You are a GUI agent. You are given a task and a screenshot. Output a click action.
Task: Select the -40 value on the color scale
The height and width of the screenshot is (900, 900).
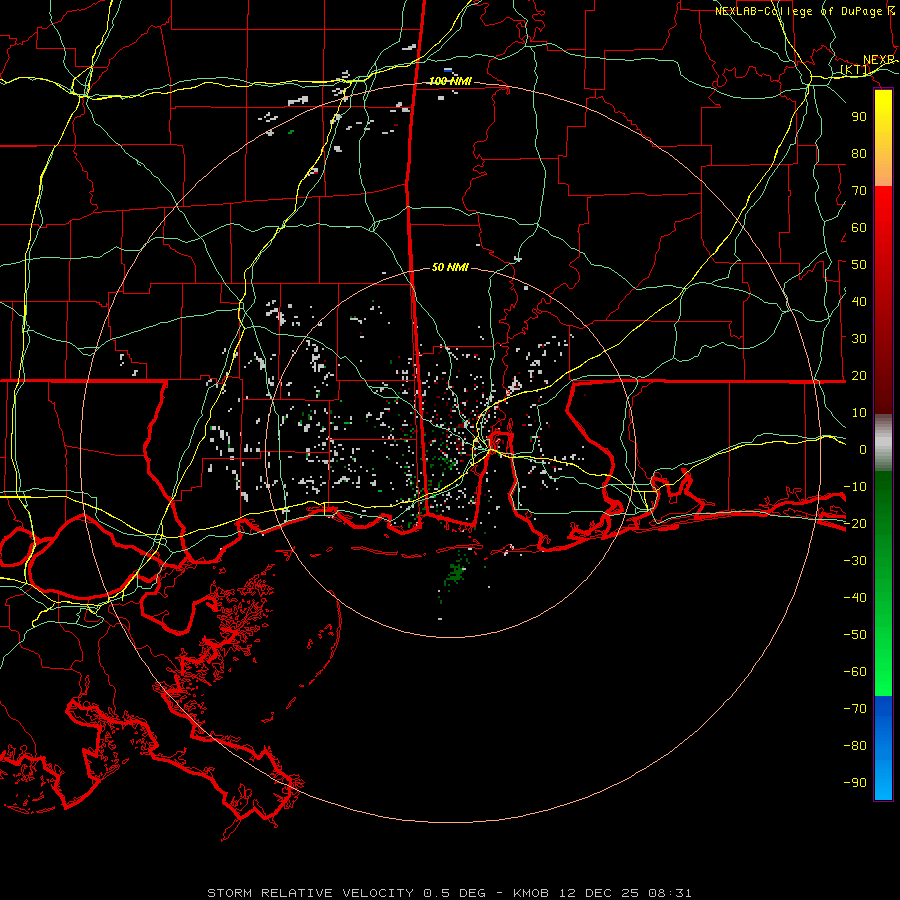[x=855, y=598]
